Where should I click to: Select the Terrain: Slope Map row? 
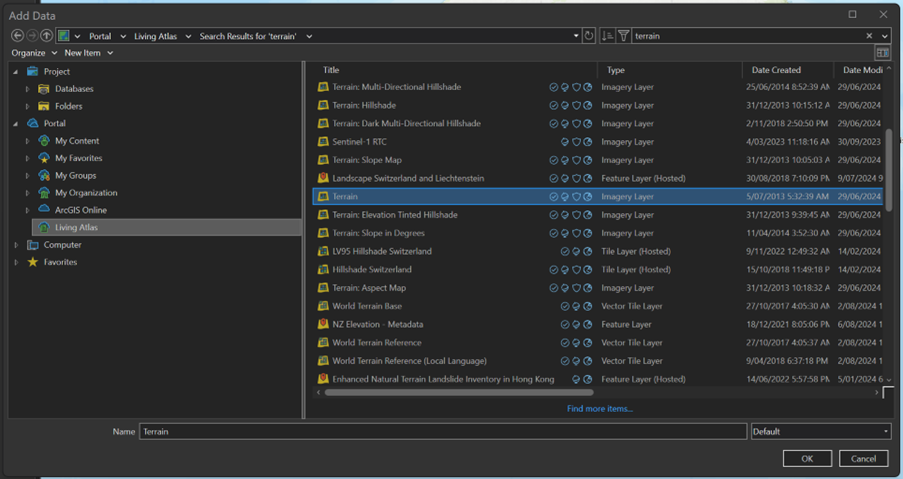tap(597, 160)
